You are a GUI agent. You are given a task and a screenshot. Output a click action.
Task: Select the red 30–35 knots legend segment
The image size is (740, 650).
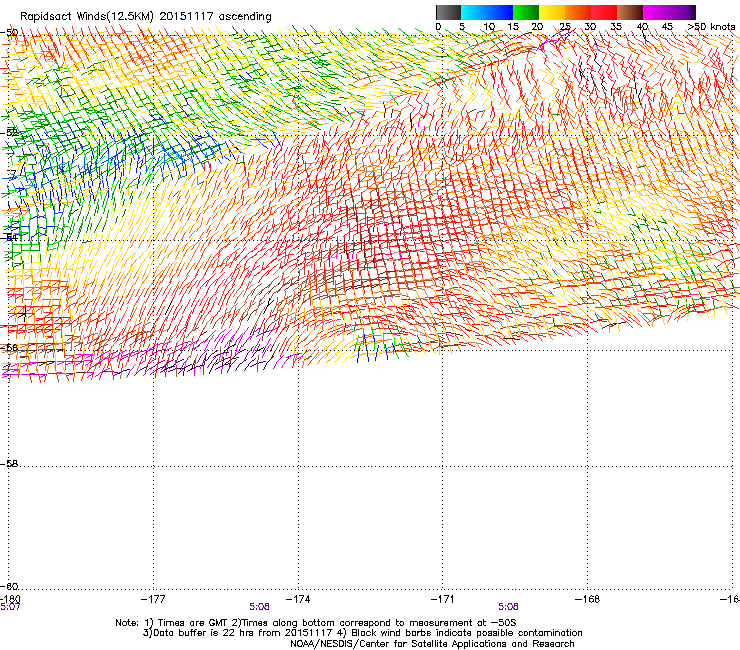coord(604,12)
